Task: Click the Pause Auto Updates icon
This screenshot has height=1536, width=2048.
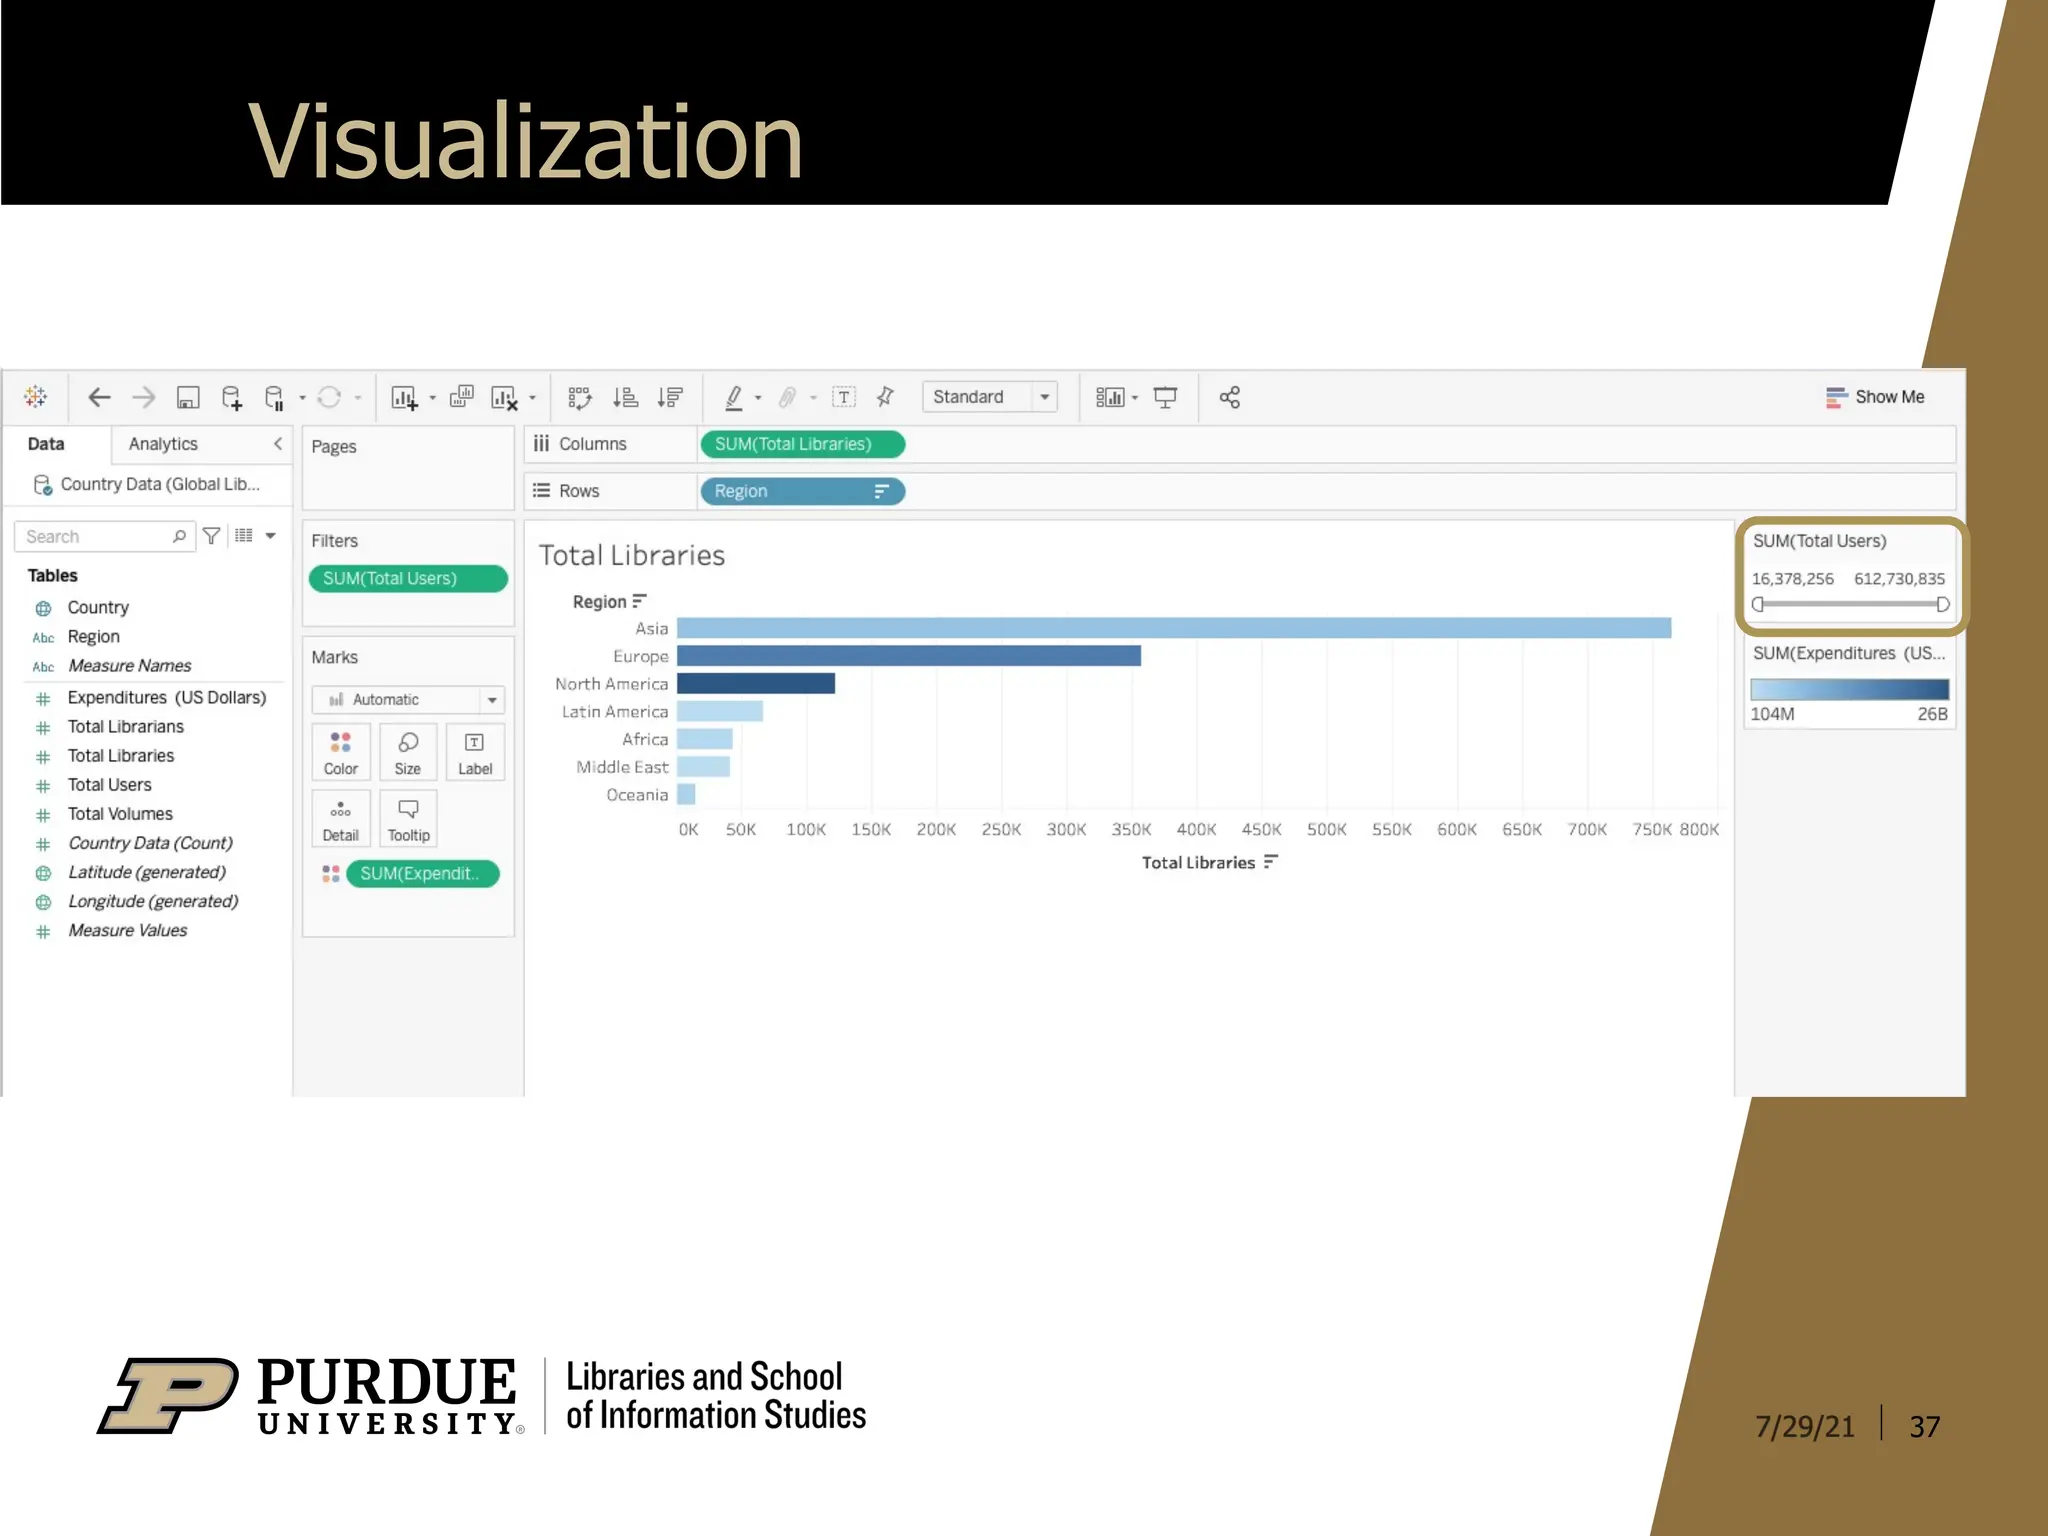Action: (275, 398)
